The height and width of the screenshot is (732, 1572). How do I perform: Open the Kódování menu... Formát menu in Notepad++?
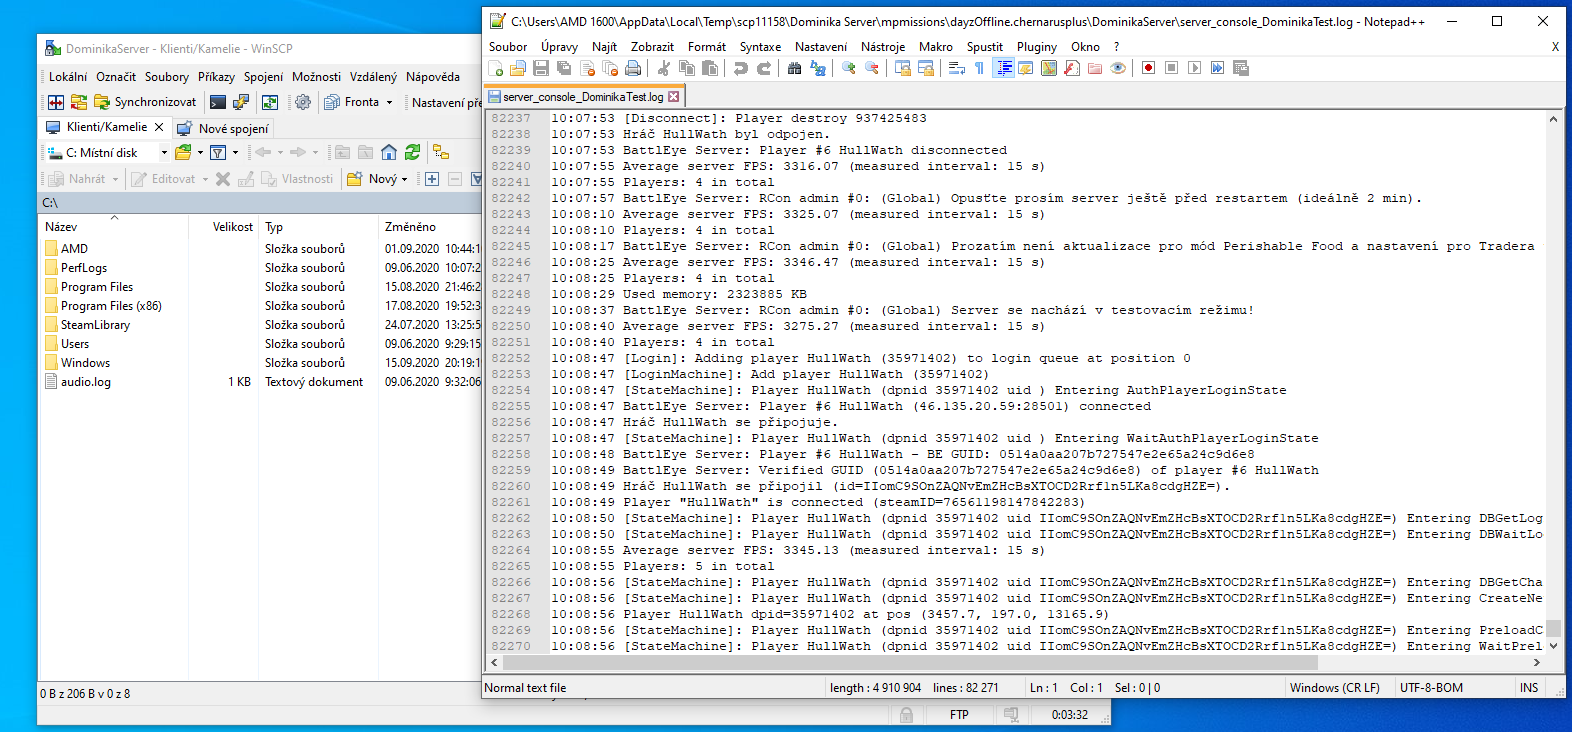click(706, 47)
